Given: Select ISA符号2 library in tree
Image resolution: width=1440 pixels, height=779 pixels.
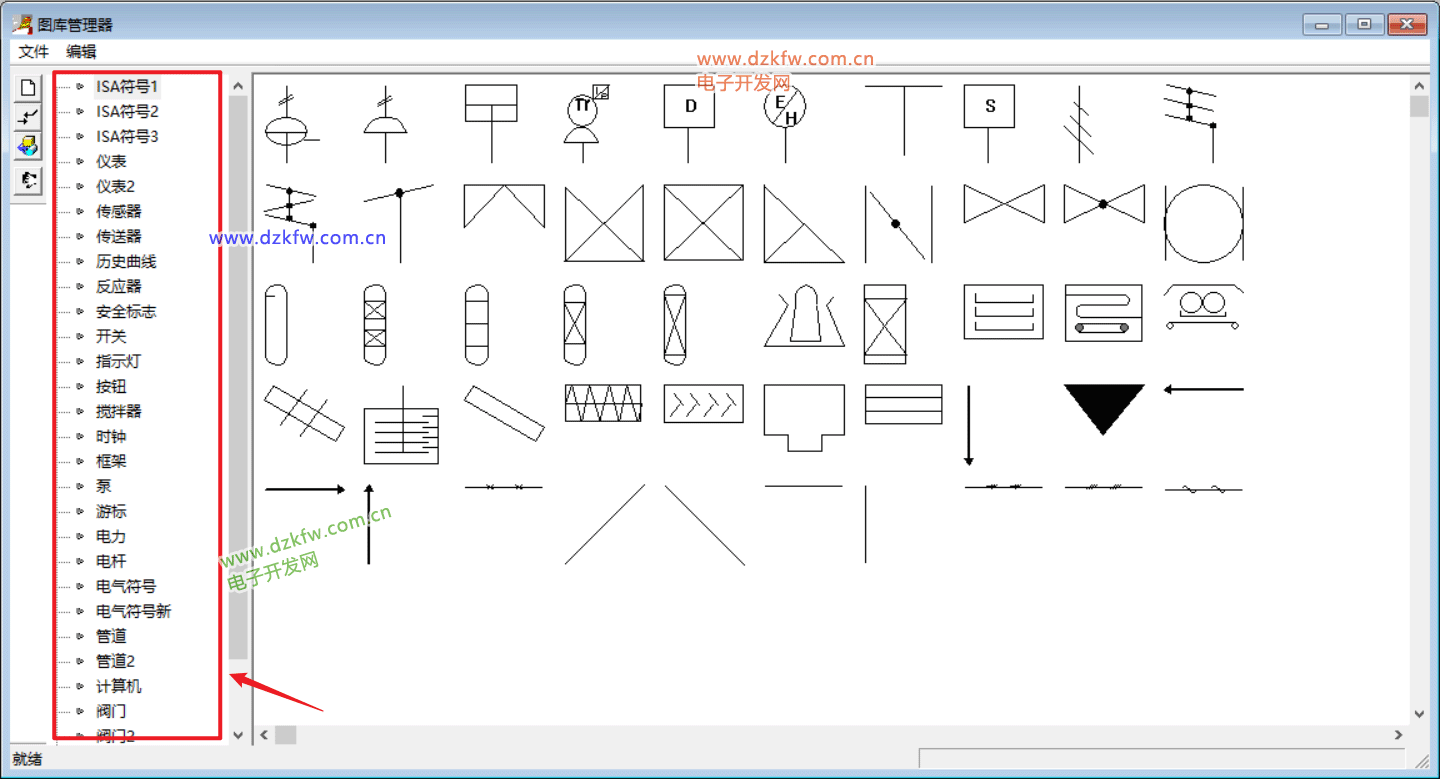Looking at the screenshot, I should click(127, 111).
